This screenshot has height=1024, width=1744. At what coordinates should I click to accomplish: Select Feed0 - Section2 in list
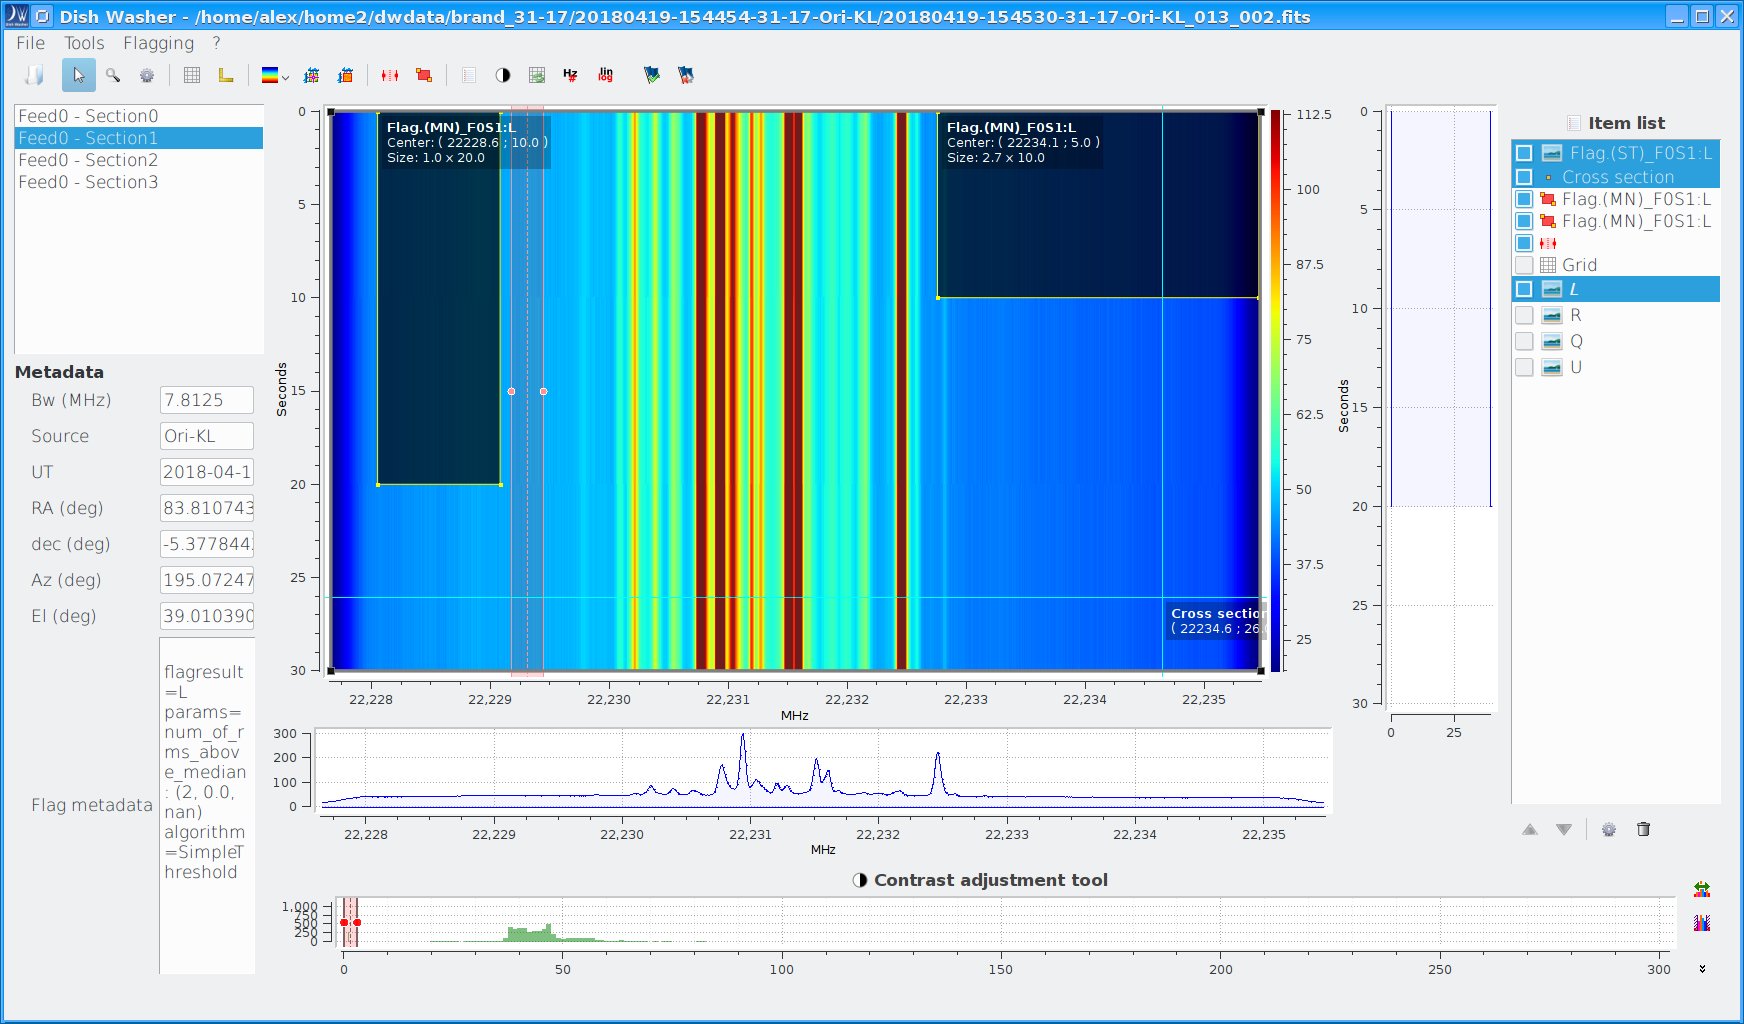[x=138, y=160]
